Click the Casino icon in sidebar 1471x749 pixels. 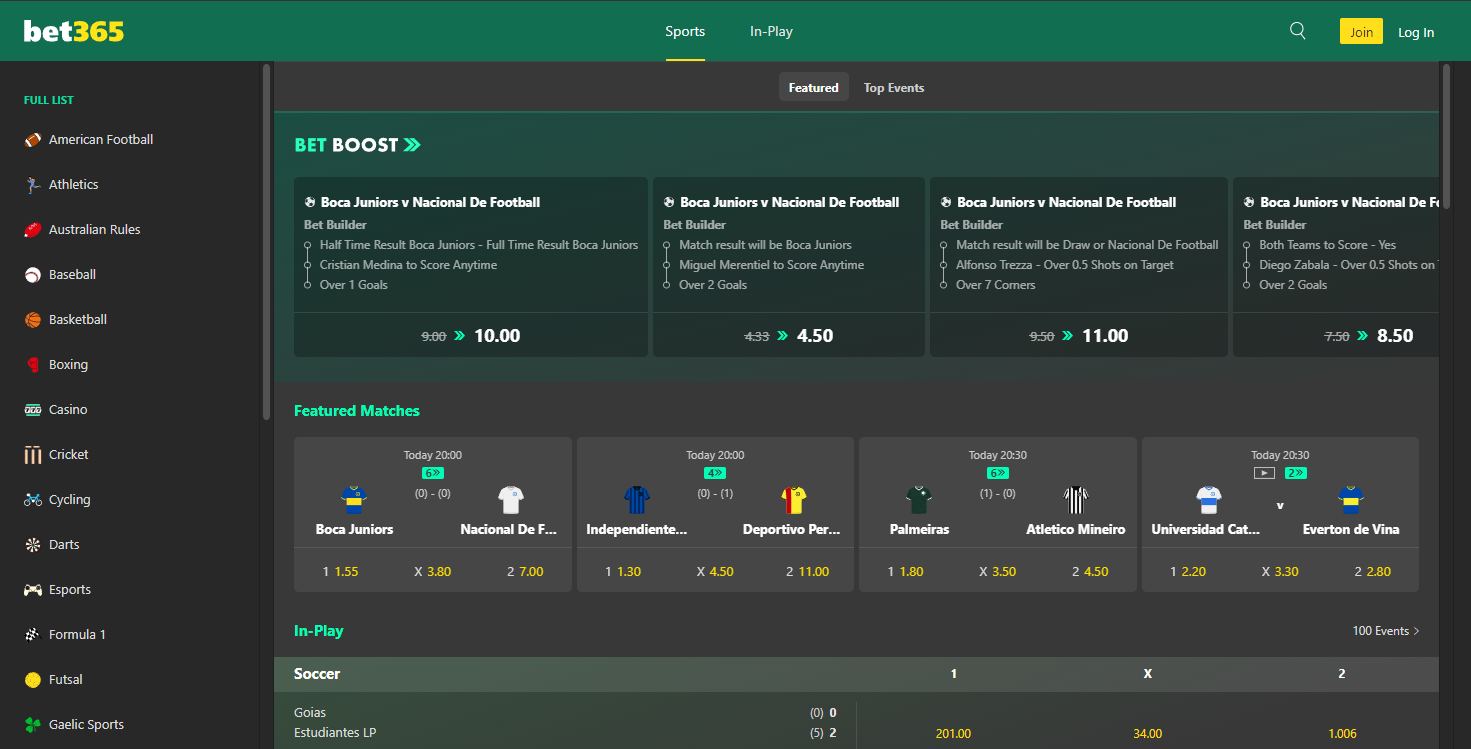tap(33, 410)
